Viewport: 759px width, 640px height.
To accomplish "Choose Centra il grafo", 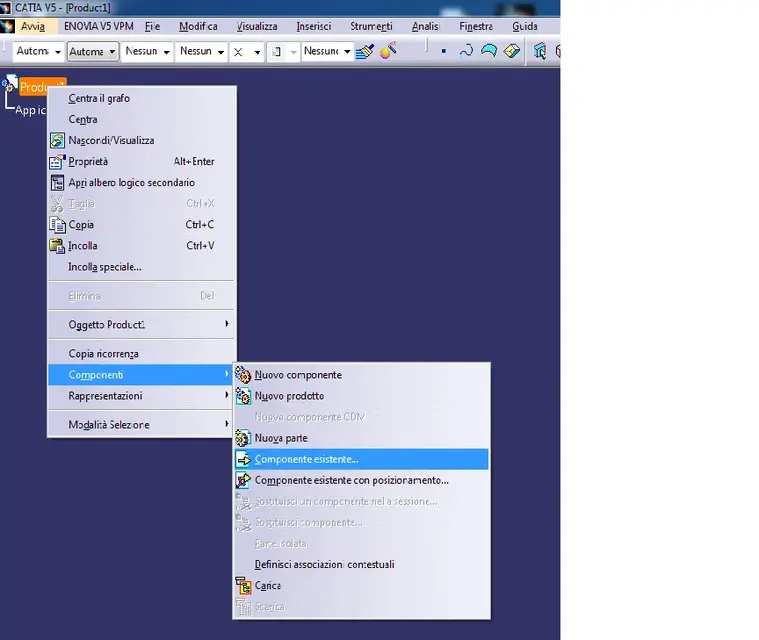I will click(141, 98).
